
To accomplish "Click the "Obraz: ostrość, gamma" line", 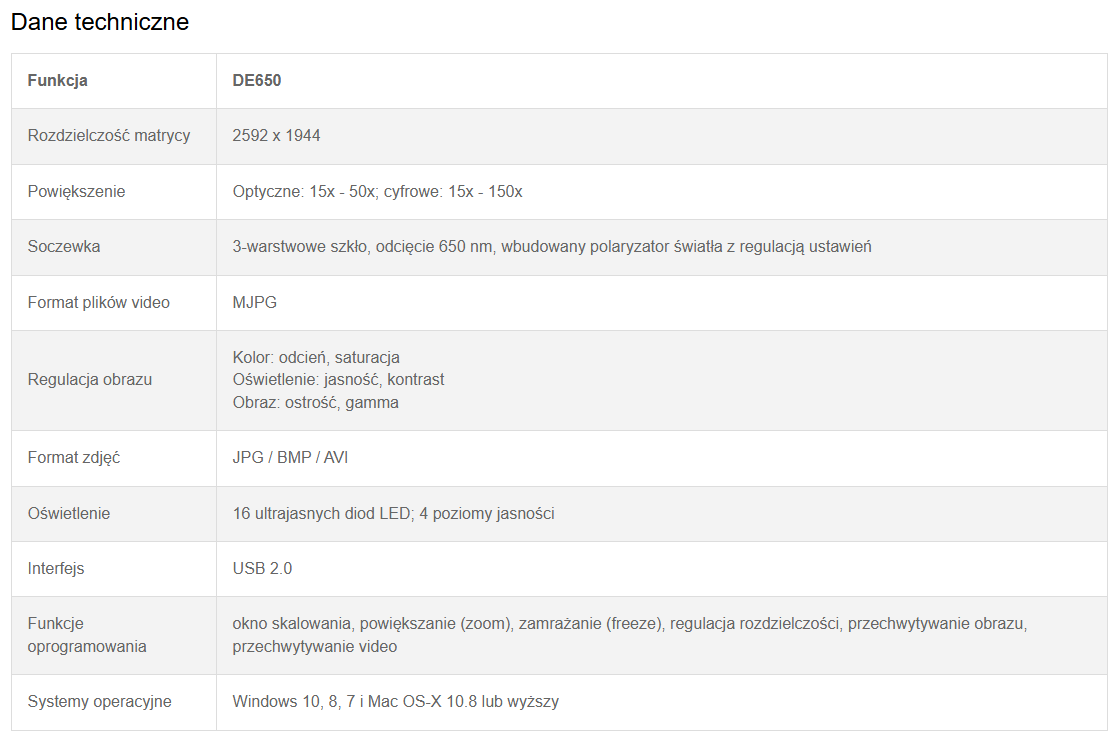I will coord(315,403).
